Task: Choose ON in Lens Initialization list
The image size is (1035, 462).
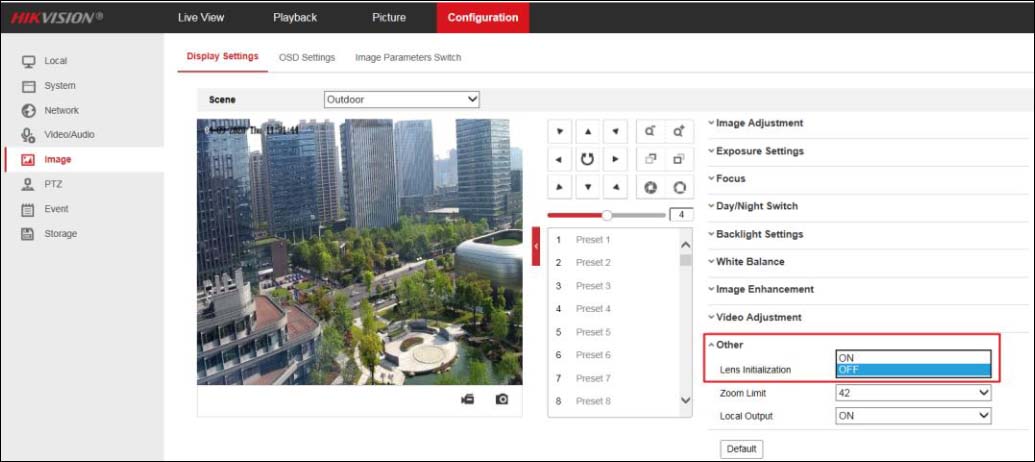Action: (914, 358)
